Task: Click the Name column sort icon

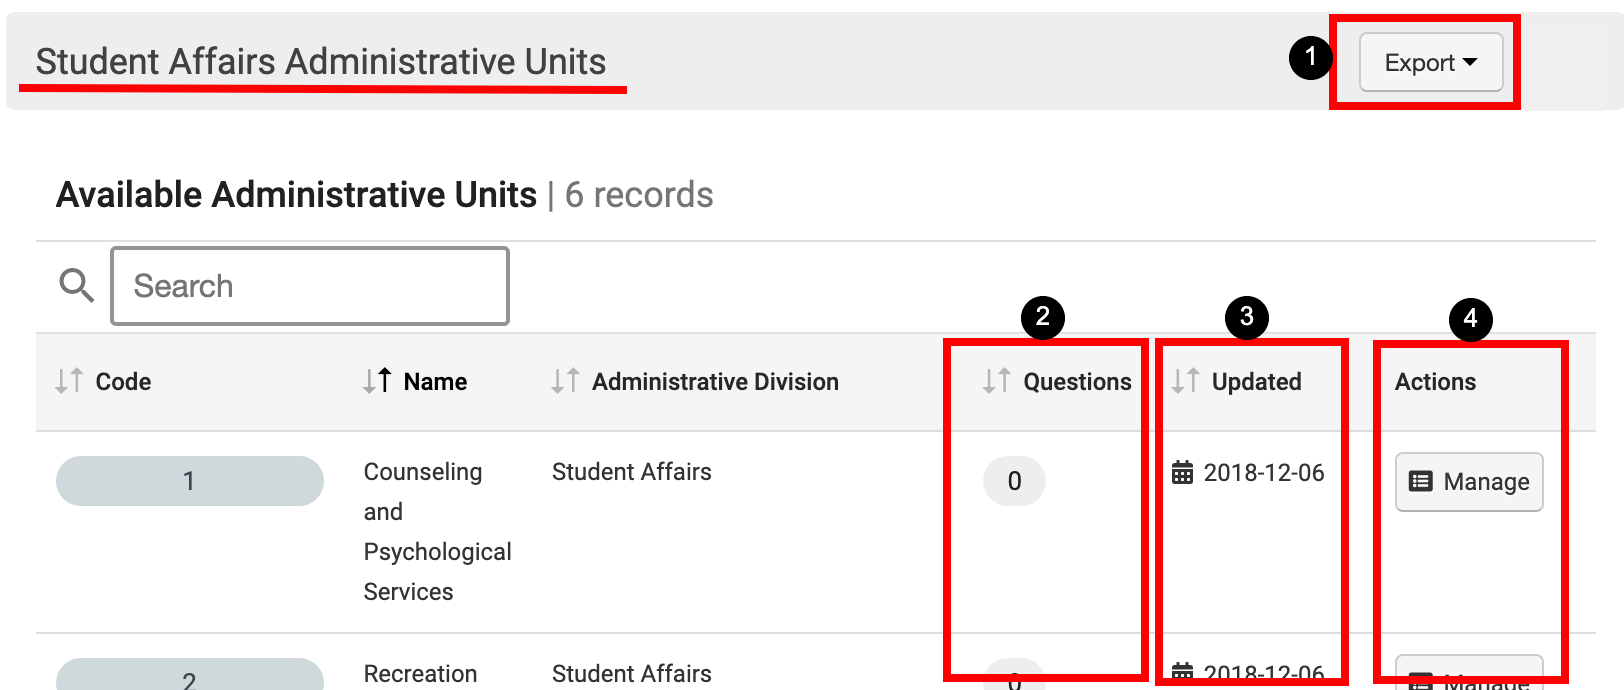Action: pos(377,381)
